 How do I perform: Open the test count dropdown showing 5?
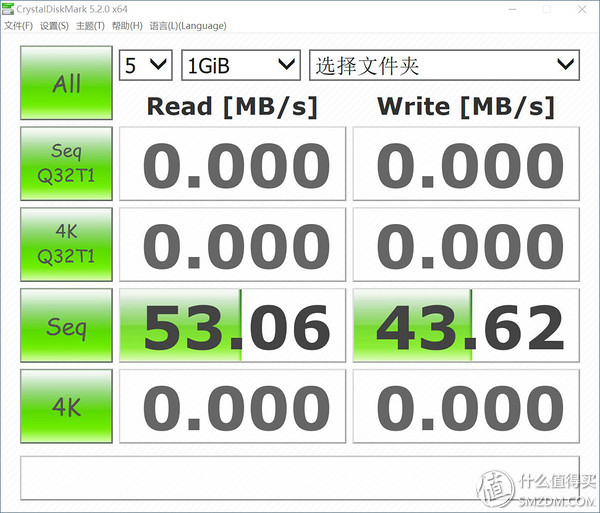145,65
